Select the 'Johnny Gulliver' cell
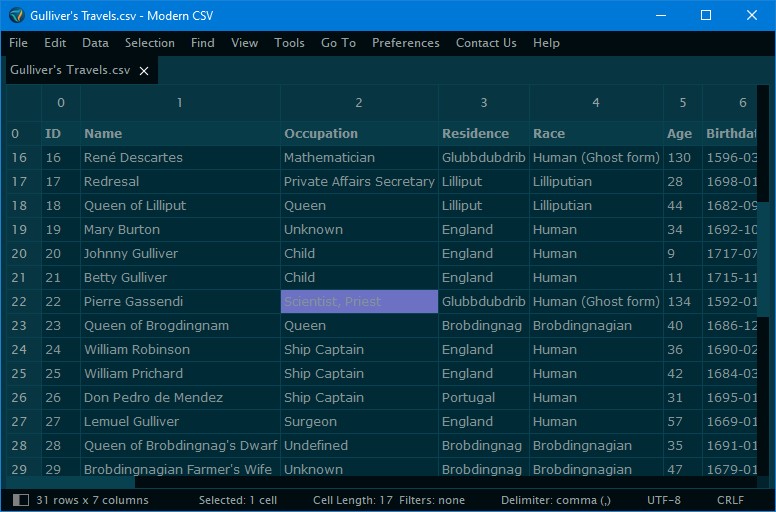The width and height of the screenshot is (776, 512). (180, 254)
